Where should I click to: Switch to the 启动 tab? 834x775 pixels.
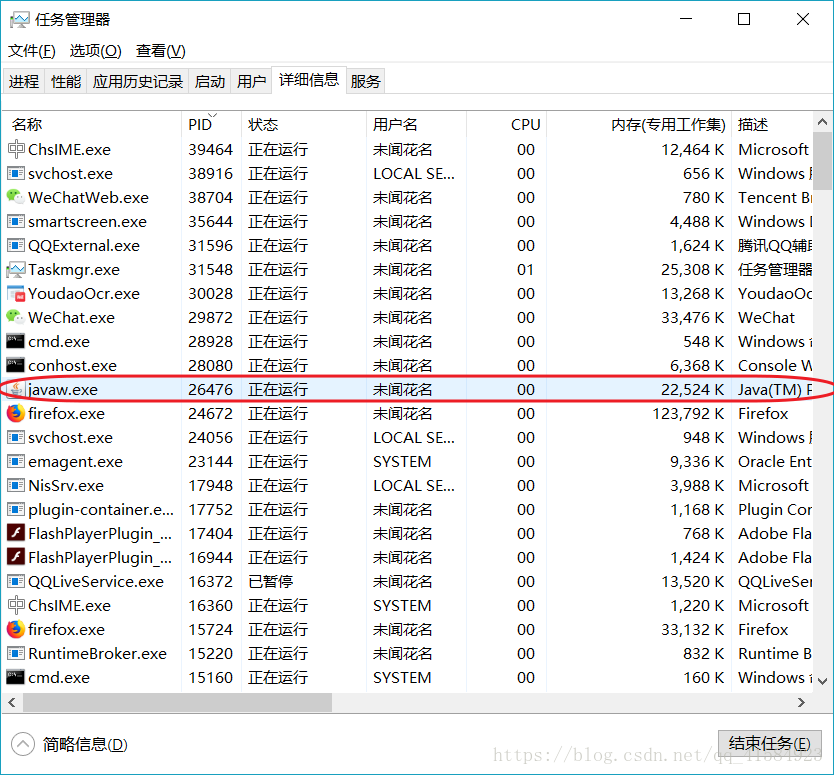click(x=210, y=81)
